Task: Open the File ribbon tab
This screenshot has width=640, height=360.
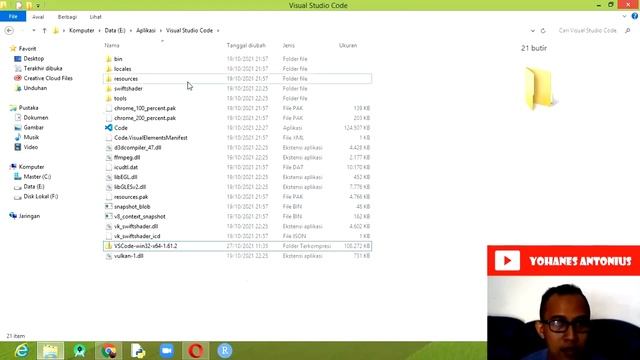Action: tap(13, 17)
